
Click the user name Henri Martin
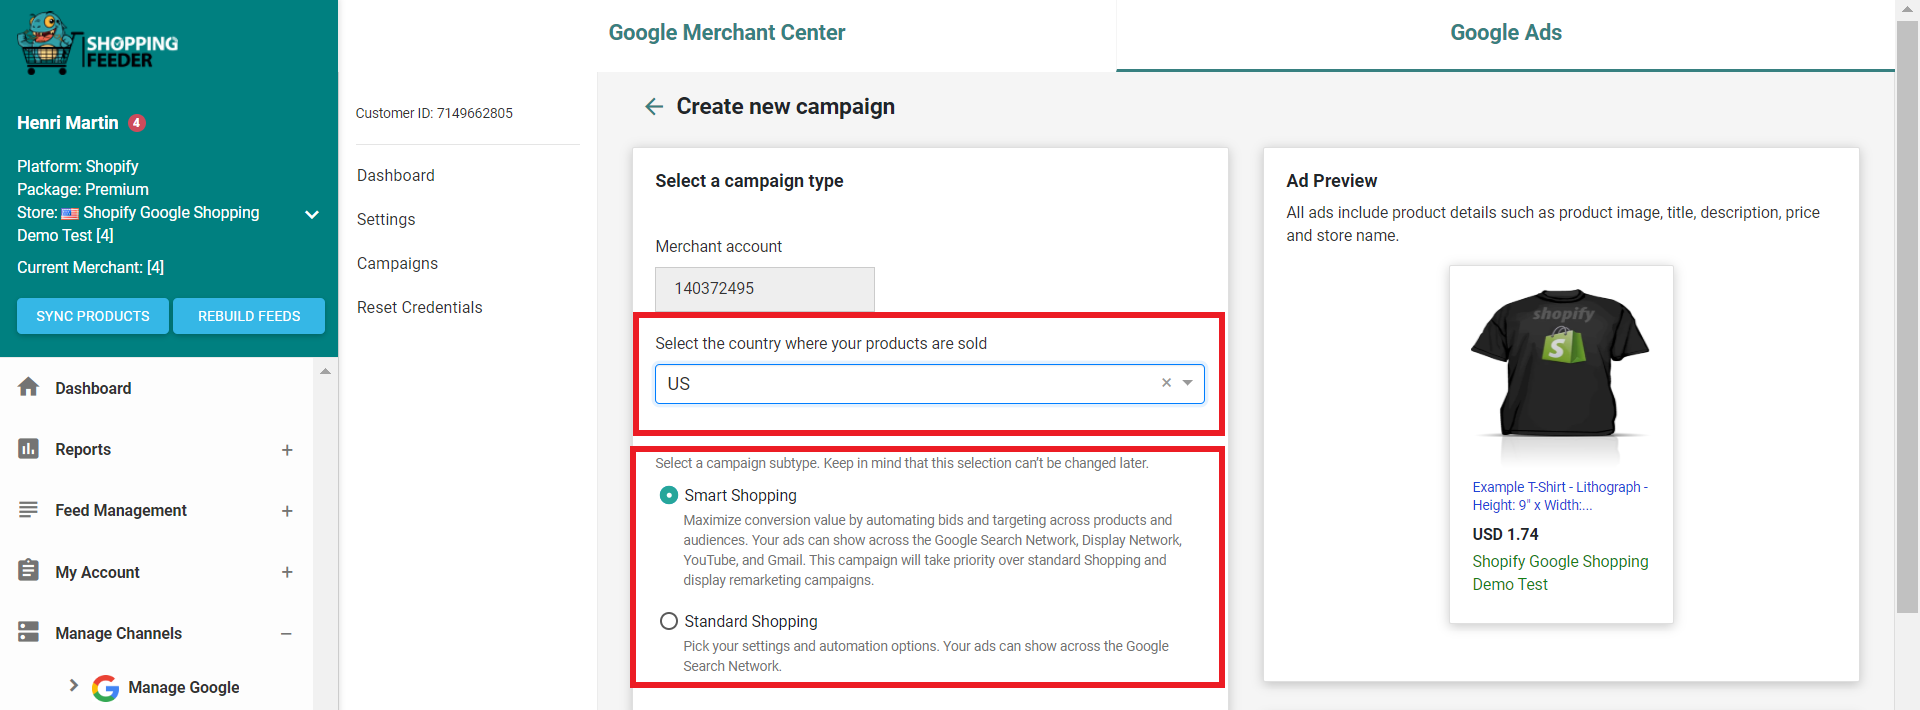[x=67, y=123]
